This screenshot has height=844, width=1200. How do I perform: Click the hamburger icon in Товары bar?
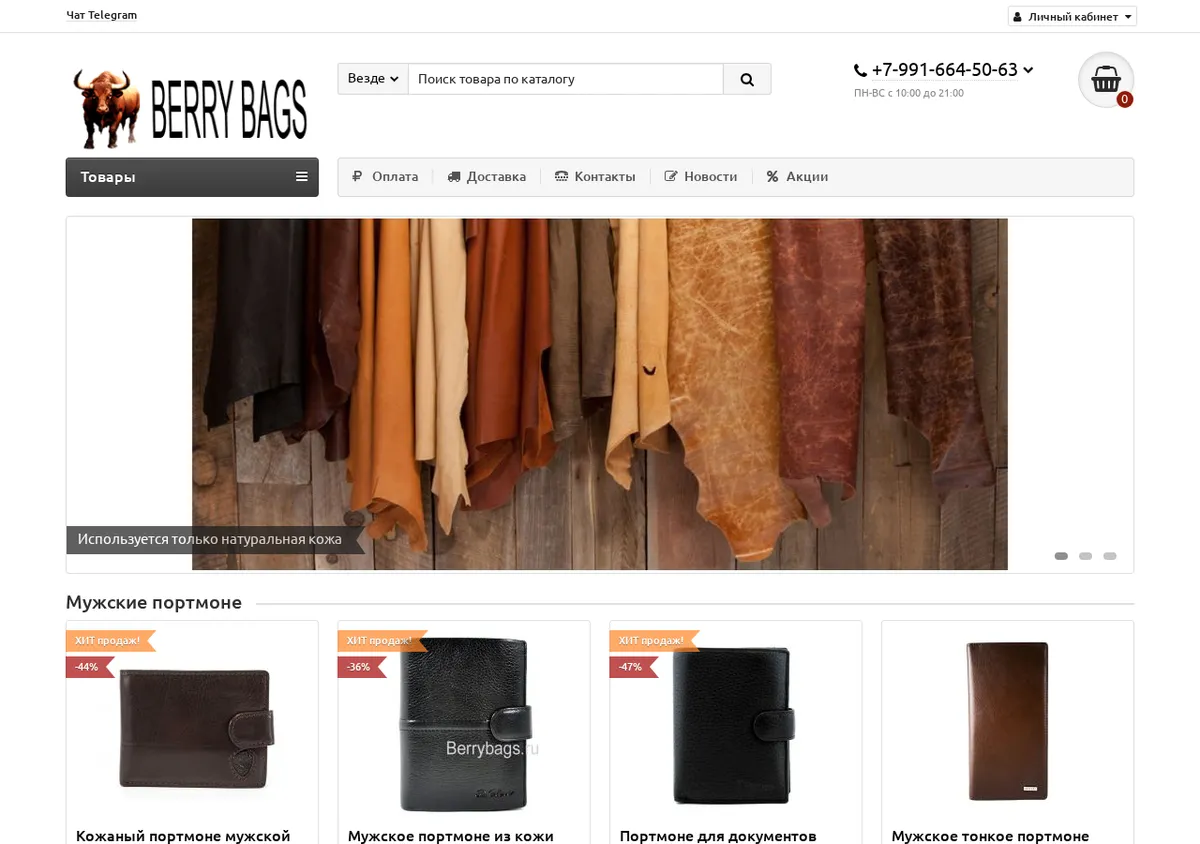[x=302, y=177]
